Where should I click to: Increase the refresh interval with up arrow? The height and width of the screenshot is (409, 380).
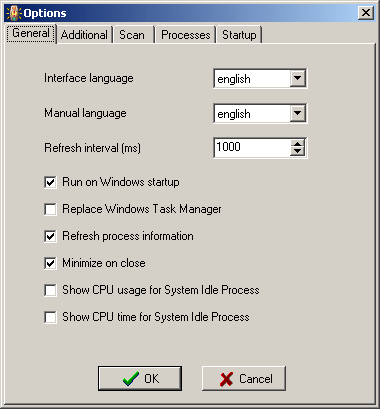[297, 143]
